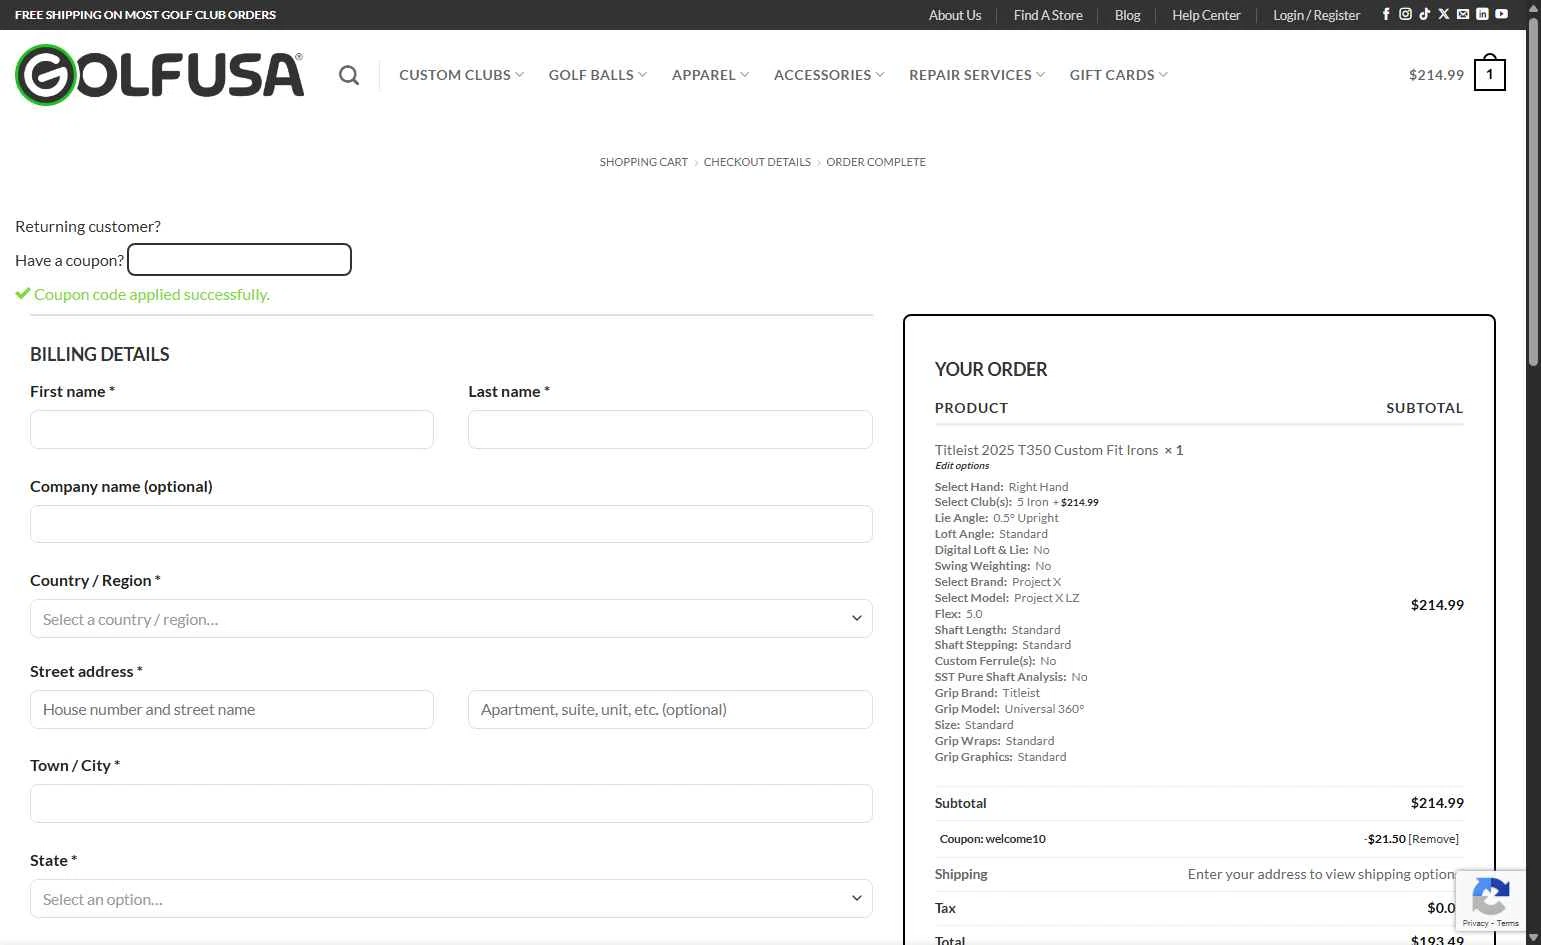The width and height of the screenshot is (1541, 945).
Task: Click the $214.99 cart total in header
Action: pos(1436,75)
